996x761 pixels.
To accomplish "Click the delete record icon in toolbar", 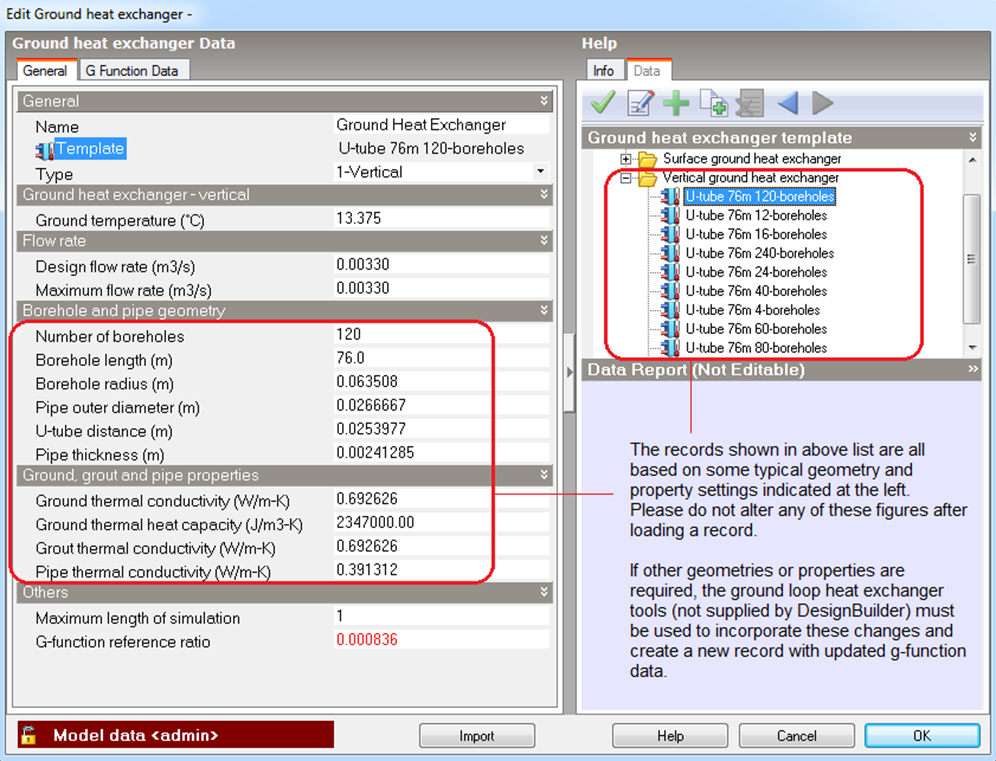I will (749, 103).
